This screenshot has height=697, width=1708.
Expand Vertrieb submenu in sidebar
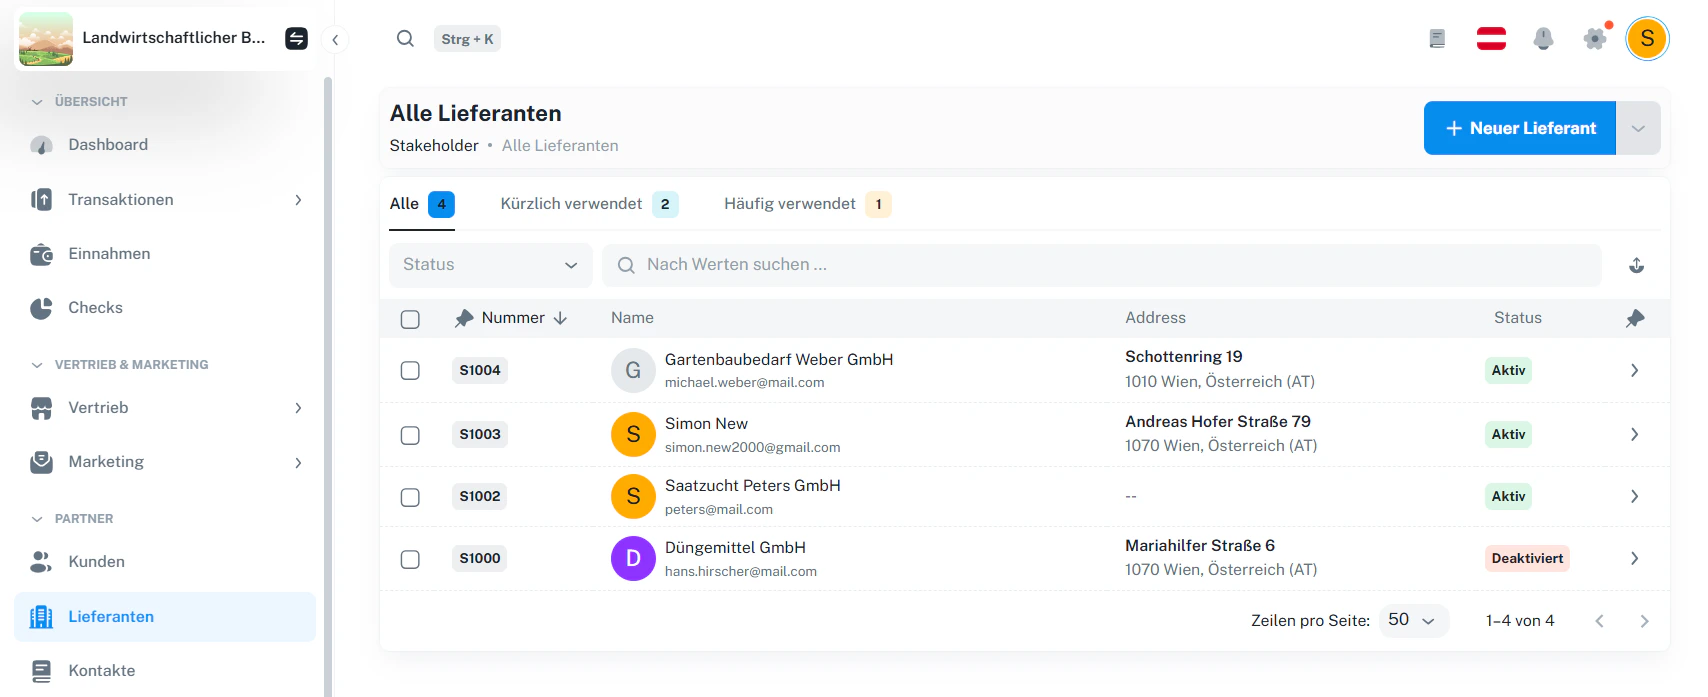click(x=298, y=408)
